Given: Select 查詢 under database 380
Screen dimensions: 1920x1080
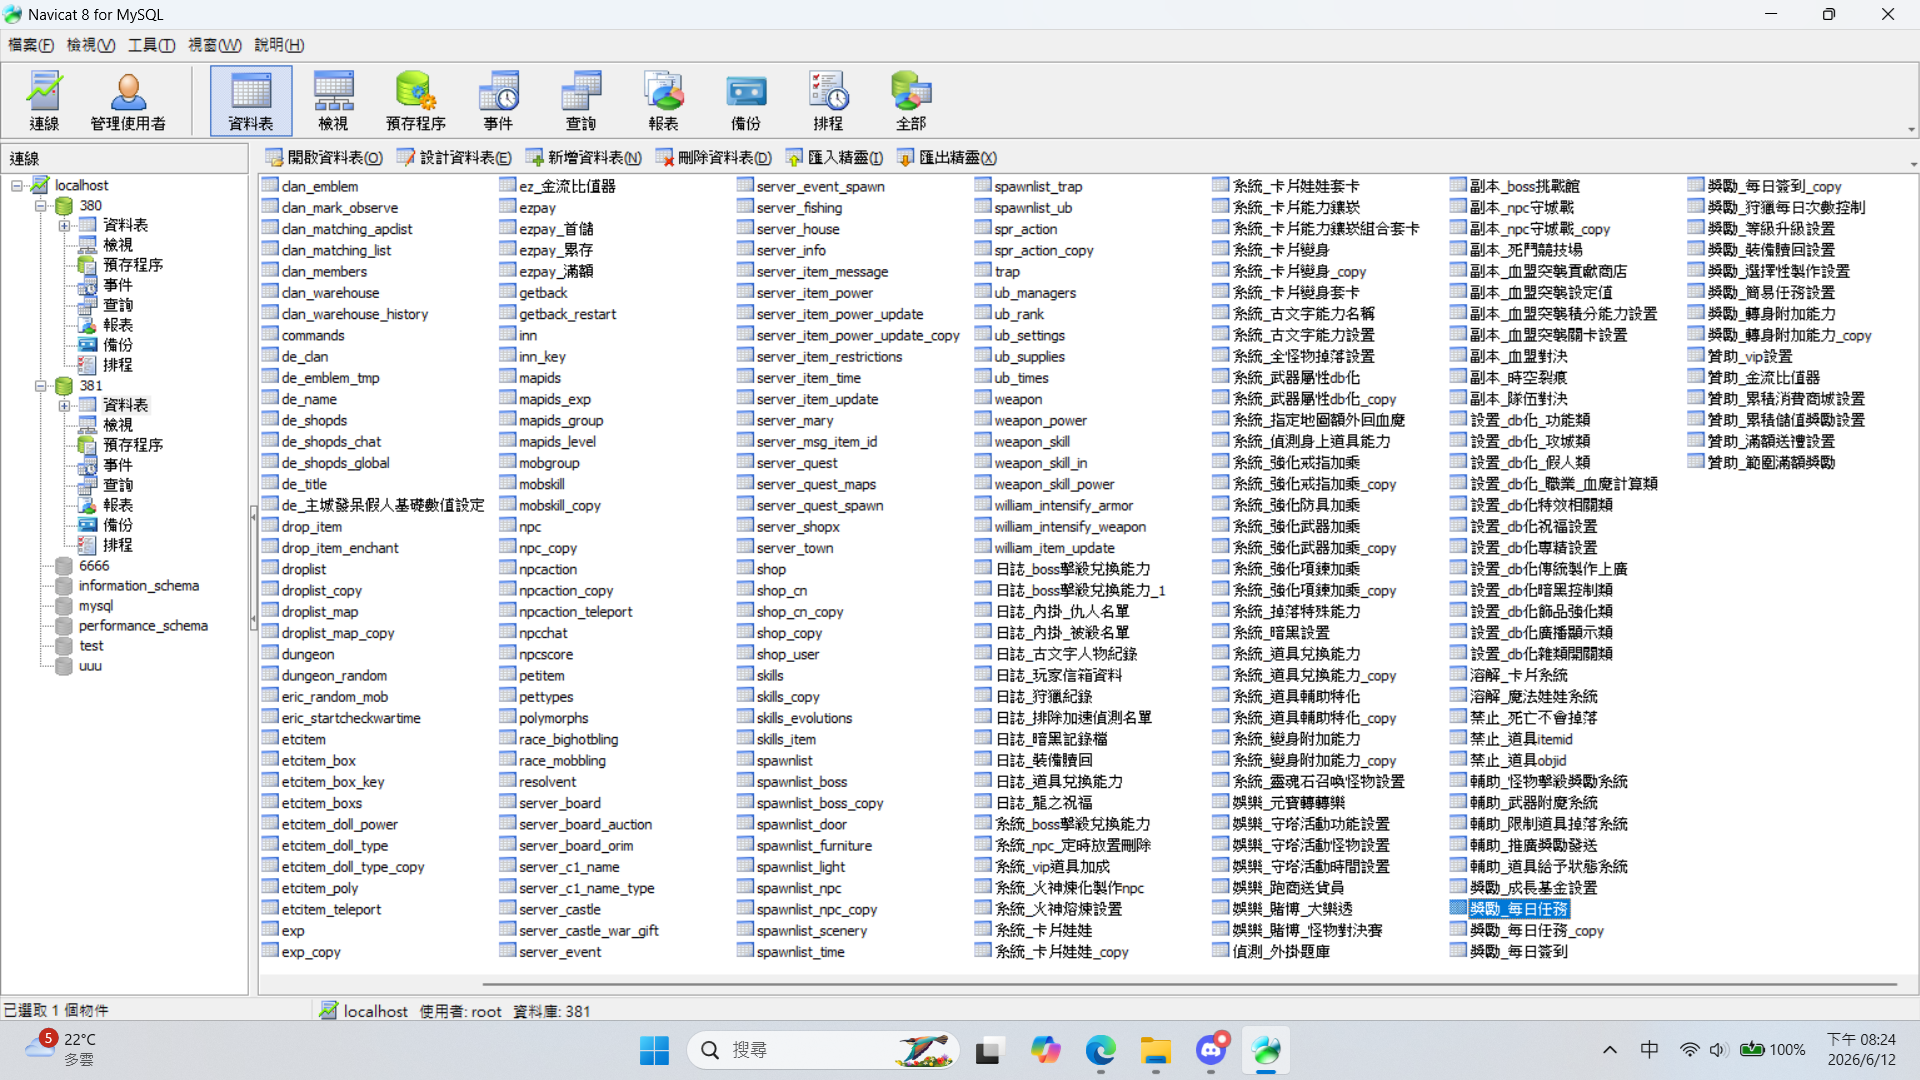Looking at the screenshot, I should coord(118,305).
